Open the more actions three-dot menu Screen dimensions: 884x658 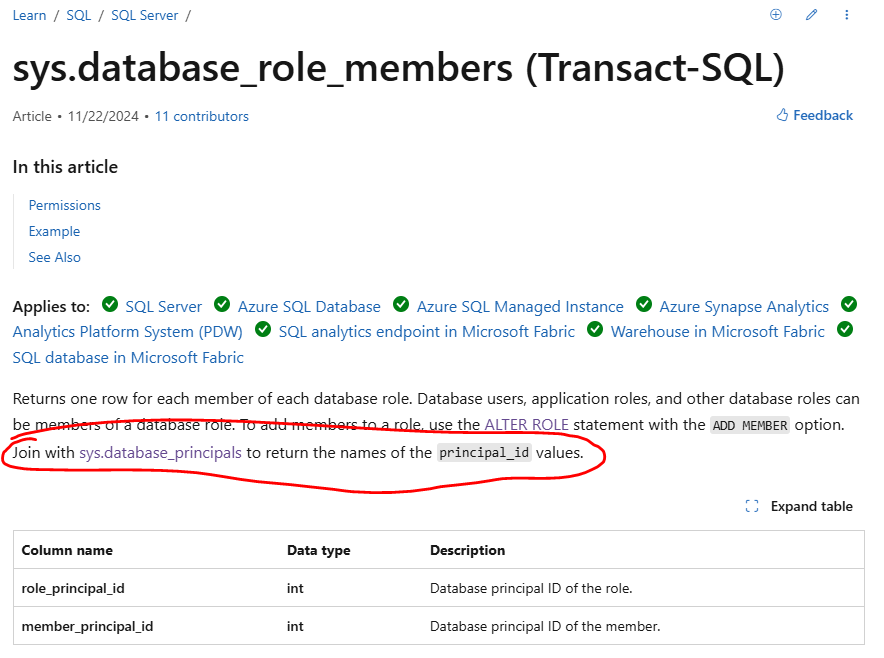[x=846, y=15]
